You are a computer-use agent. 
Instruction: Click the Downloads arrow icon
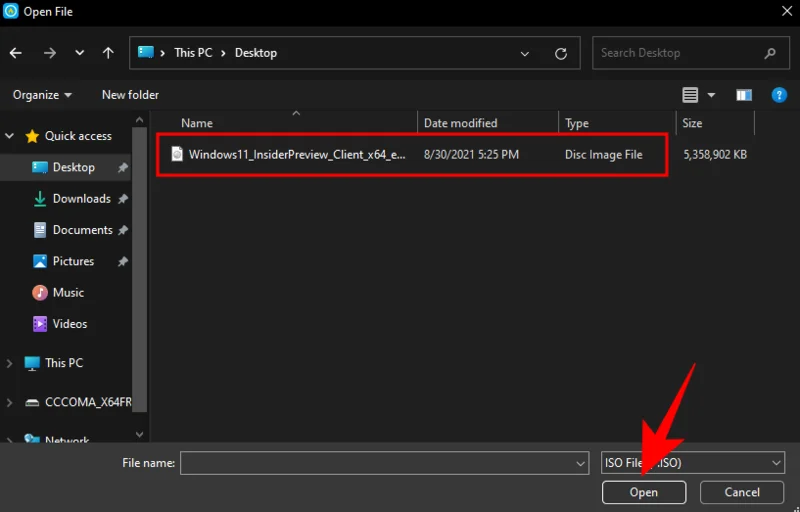pos(40,199)
